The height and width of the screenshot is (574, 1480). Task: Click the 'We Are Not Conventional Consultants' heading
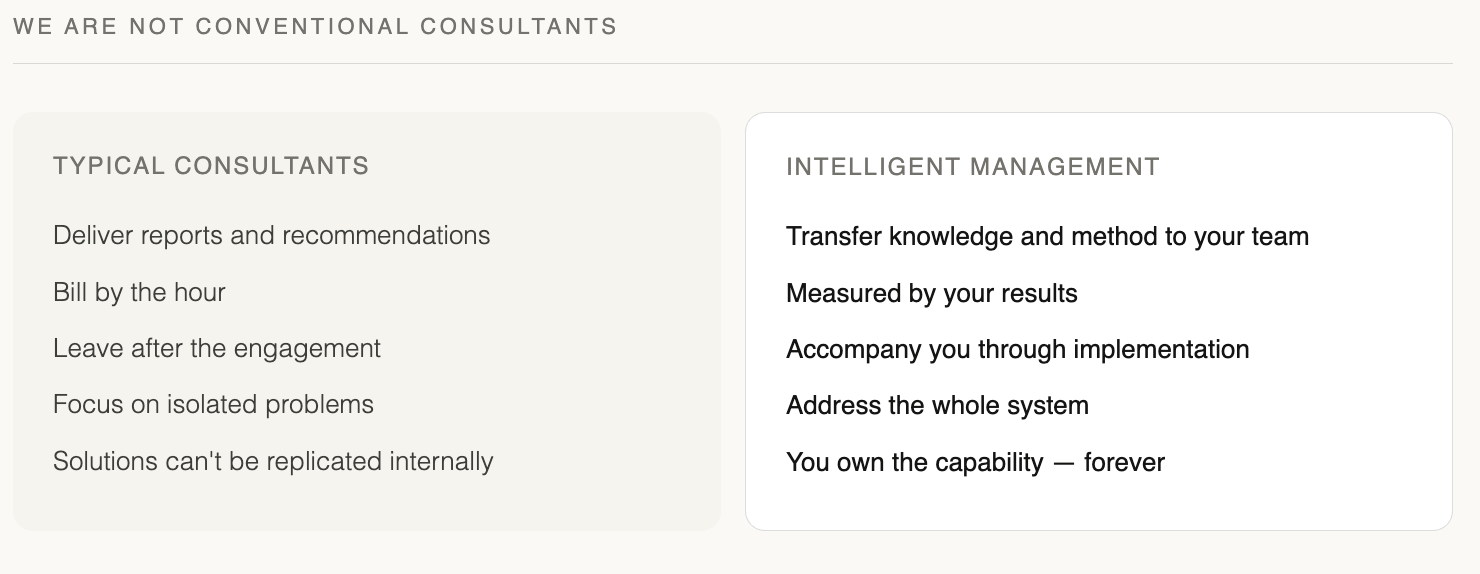click(x=315, y=26)
